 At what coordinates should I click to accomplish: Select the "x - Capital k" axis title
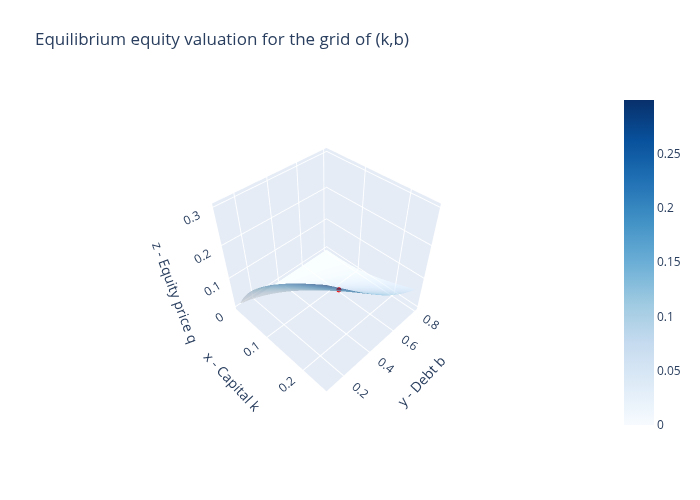pos(232,381)
